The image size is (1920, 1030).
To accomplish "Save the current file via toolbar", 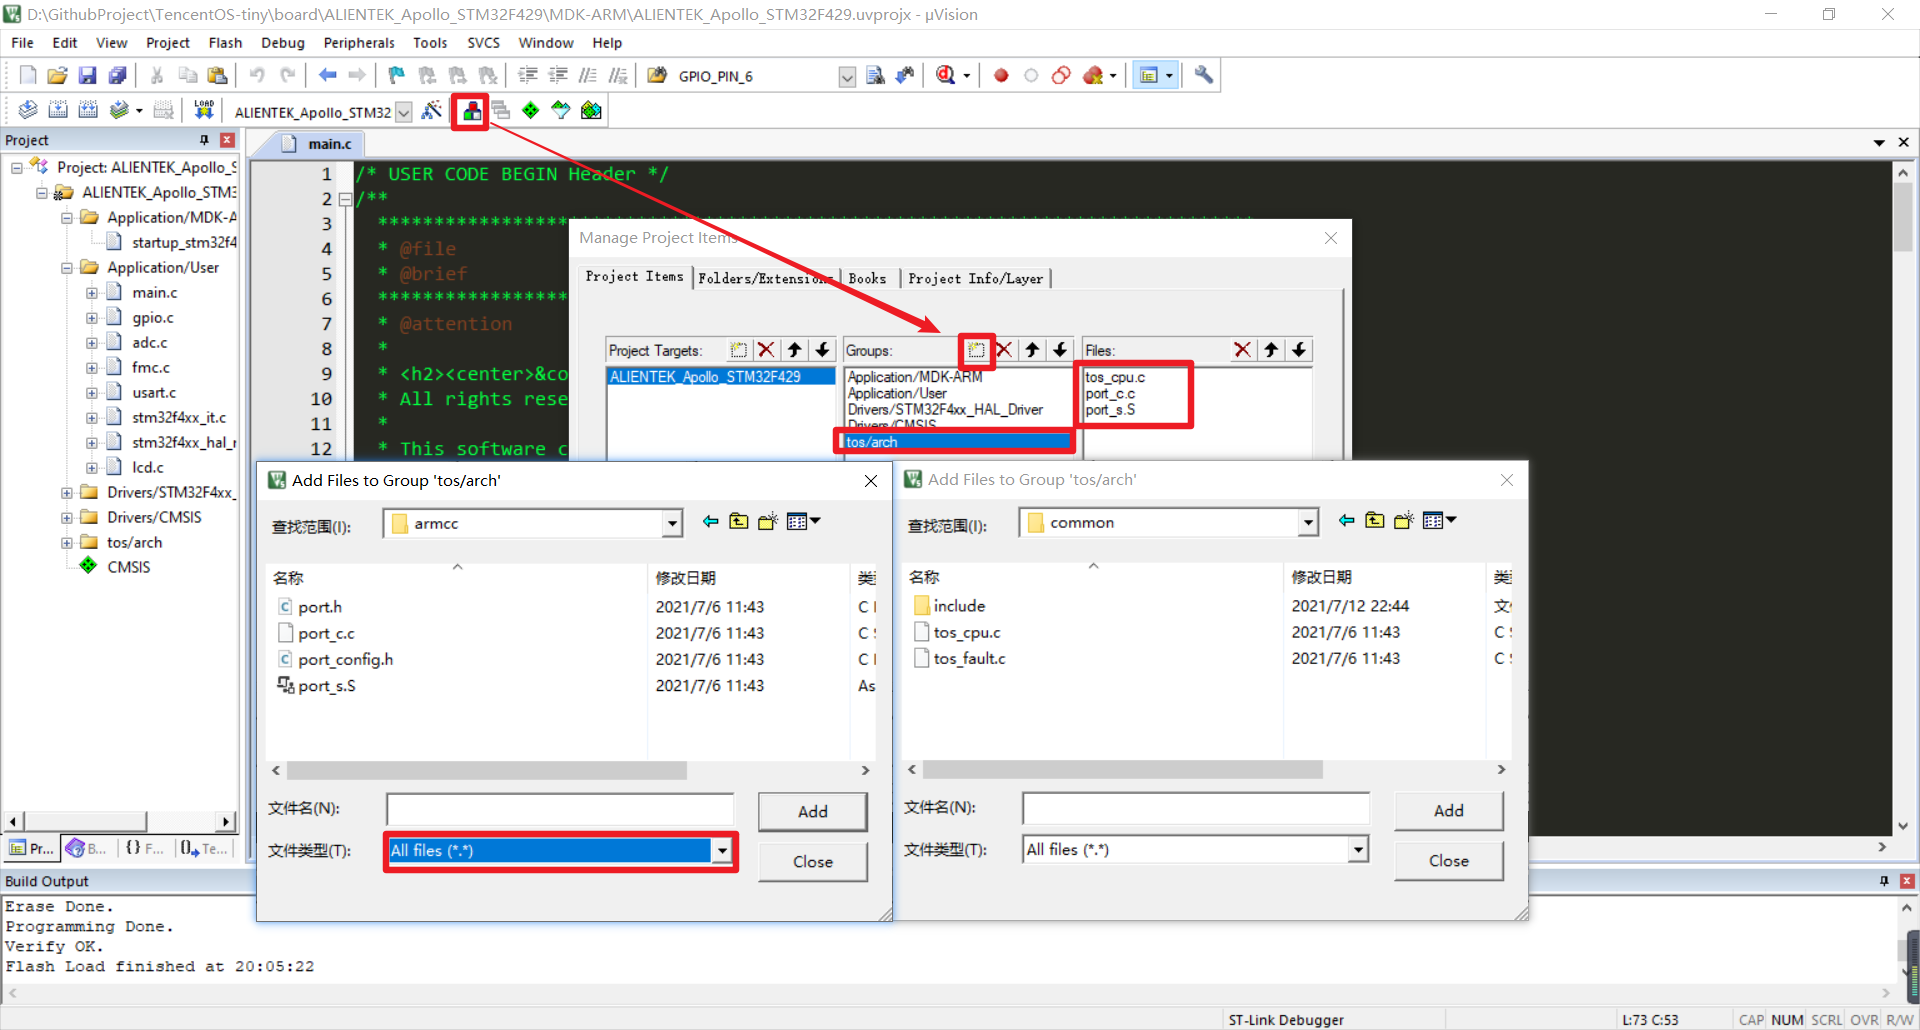I will [x=88, y=75].
